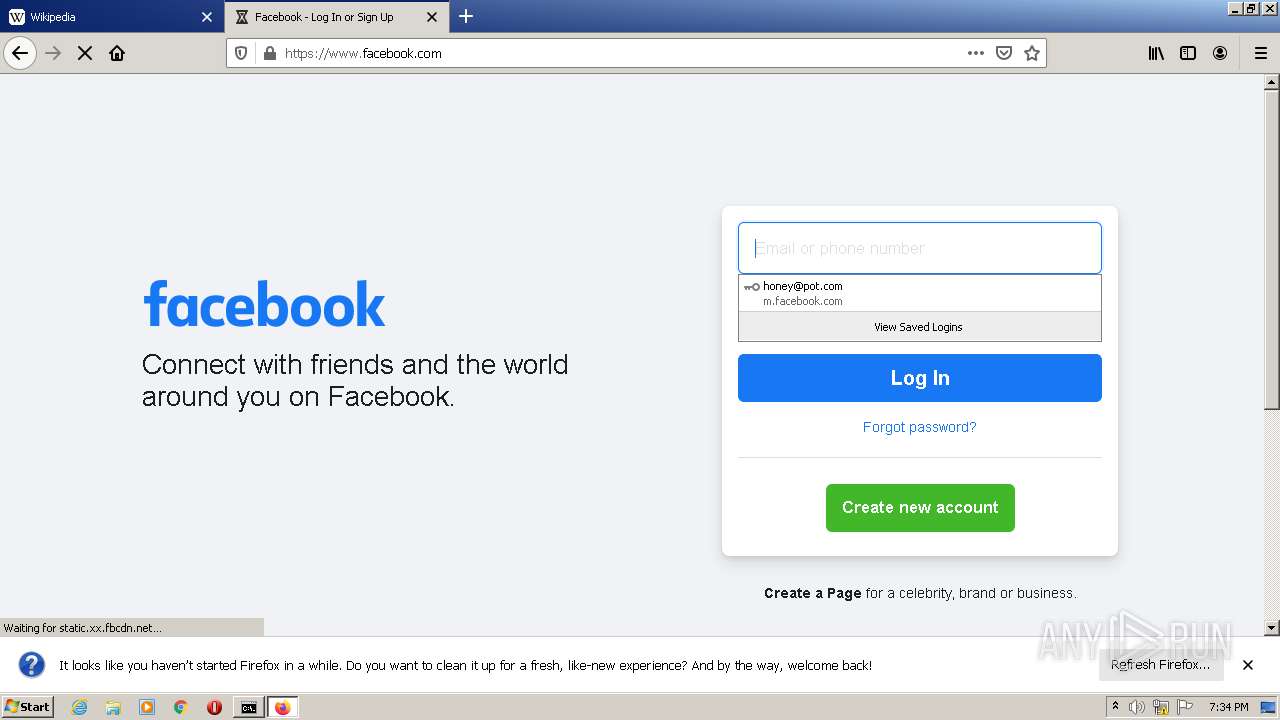This screenshot has width=1280, height=720.
Task: Go back one page in Firefox
Action: (20, 53)
